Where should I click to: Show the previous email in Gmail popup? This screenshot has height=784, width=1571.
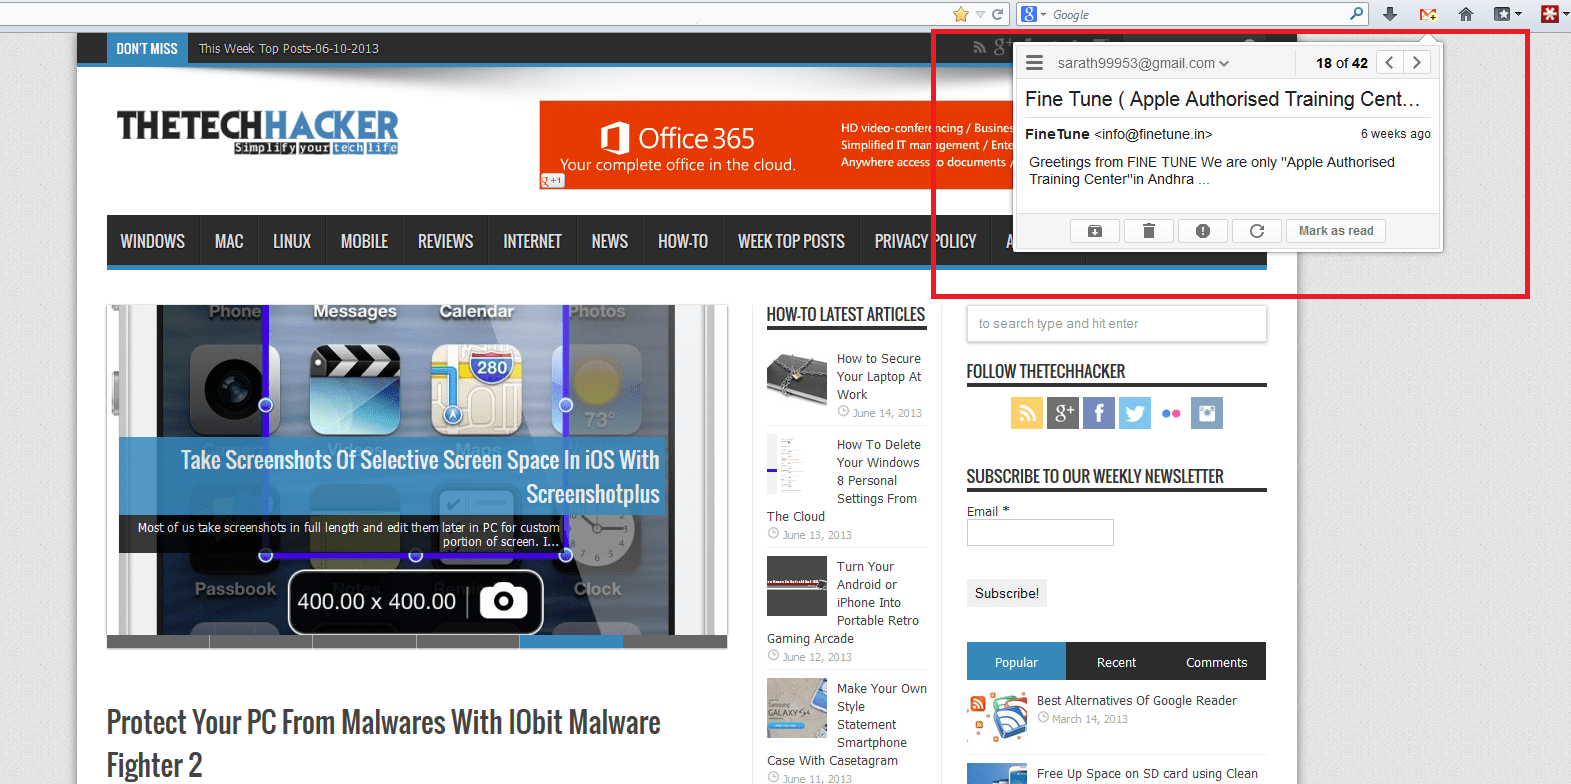tap(1390, 62)
